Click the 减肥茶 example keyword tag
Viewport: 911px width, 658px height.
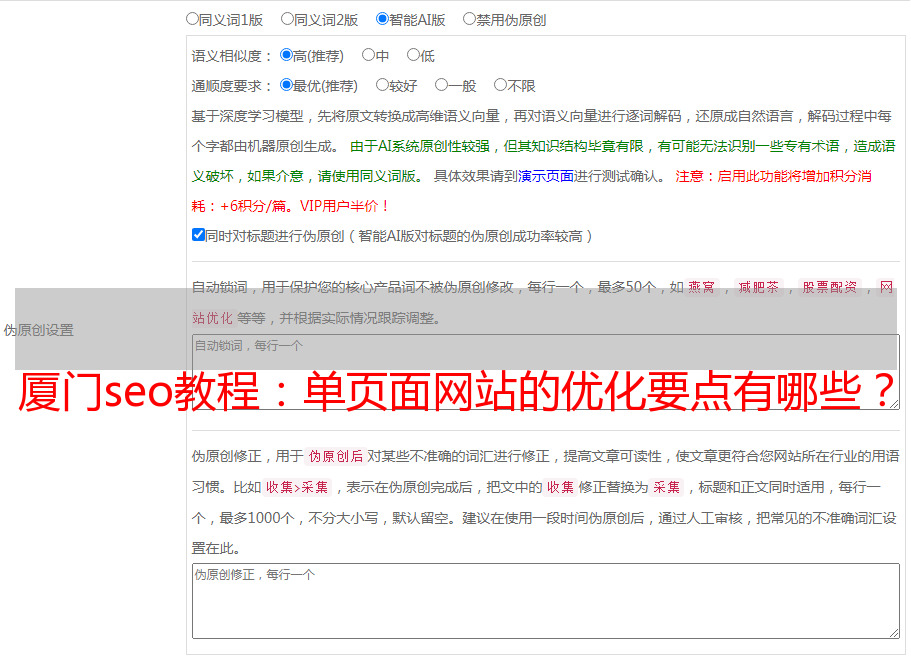tap(758, 287)
